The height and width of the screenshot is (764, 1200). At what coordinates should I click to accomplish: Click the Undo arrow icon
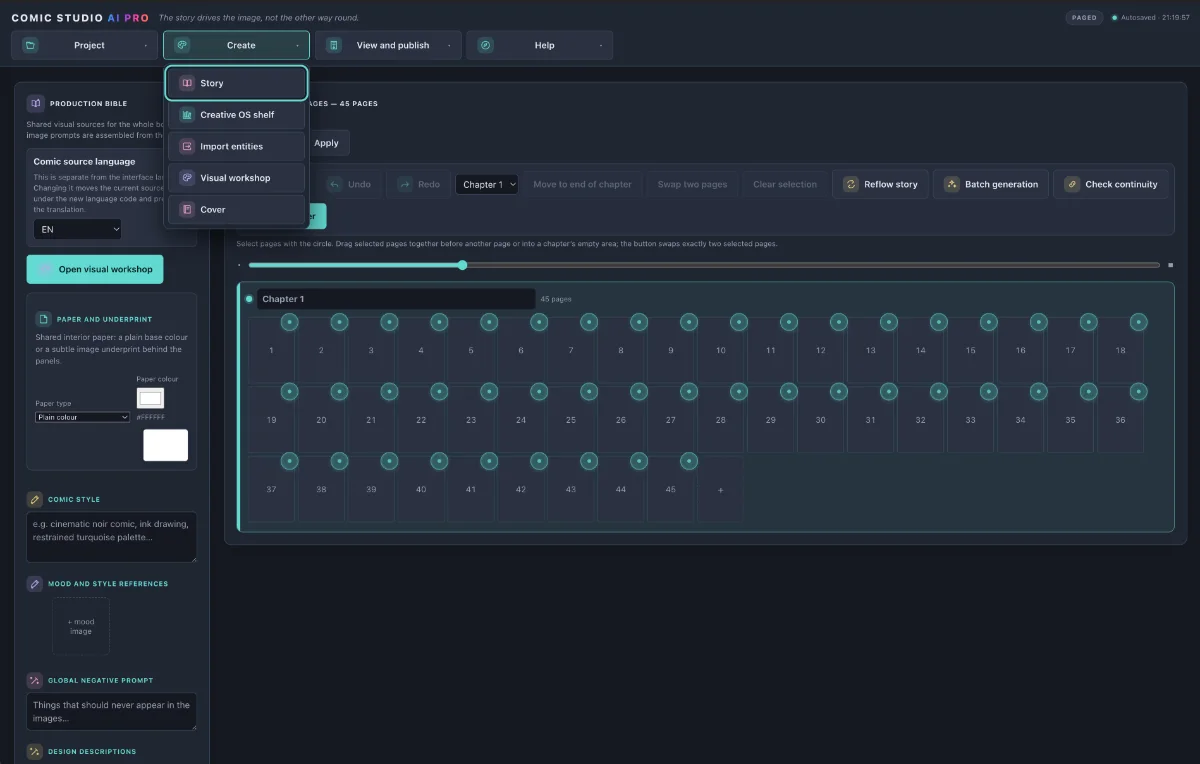[335, 184]
